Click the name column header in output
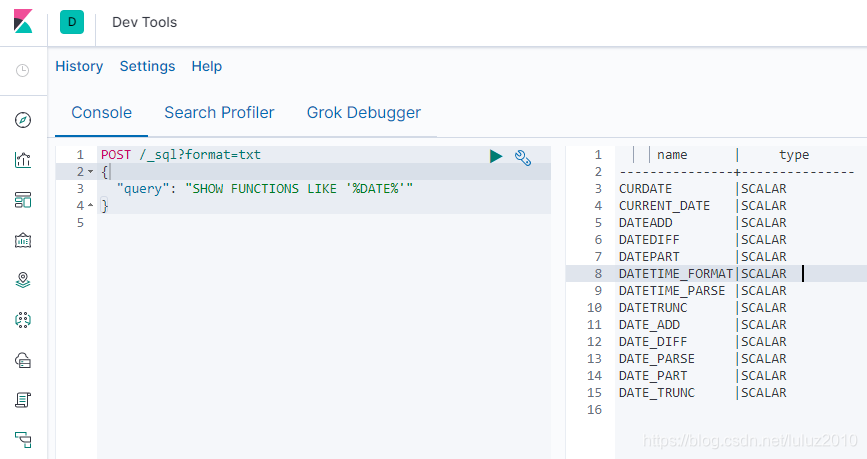867x459 pixels. pyautogui.click(x=672, y=155)
